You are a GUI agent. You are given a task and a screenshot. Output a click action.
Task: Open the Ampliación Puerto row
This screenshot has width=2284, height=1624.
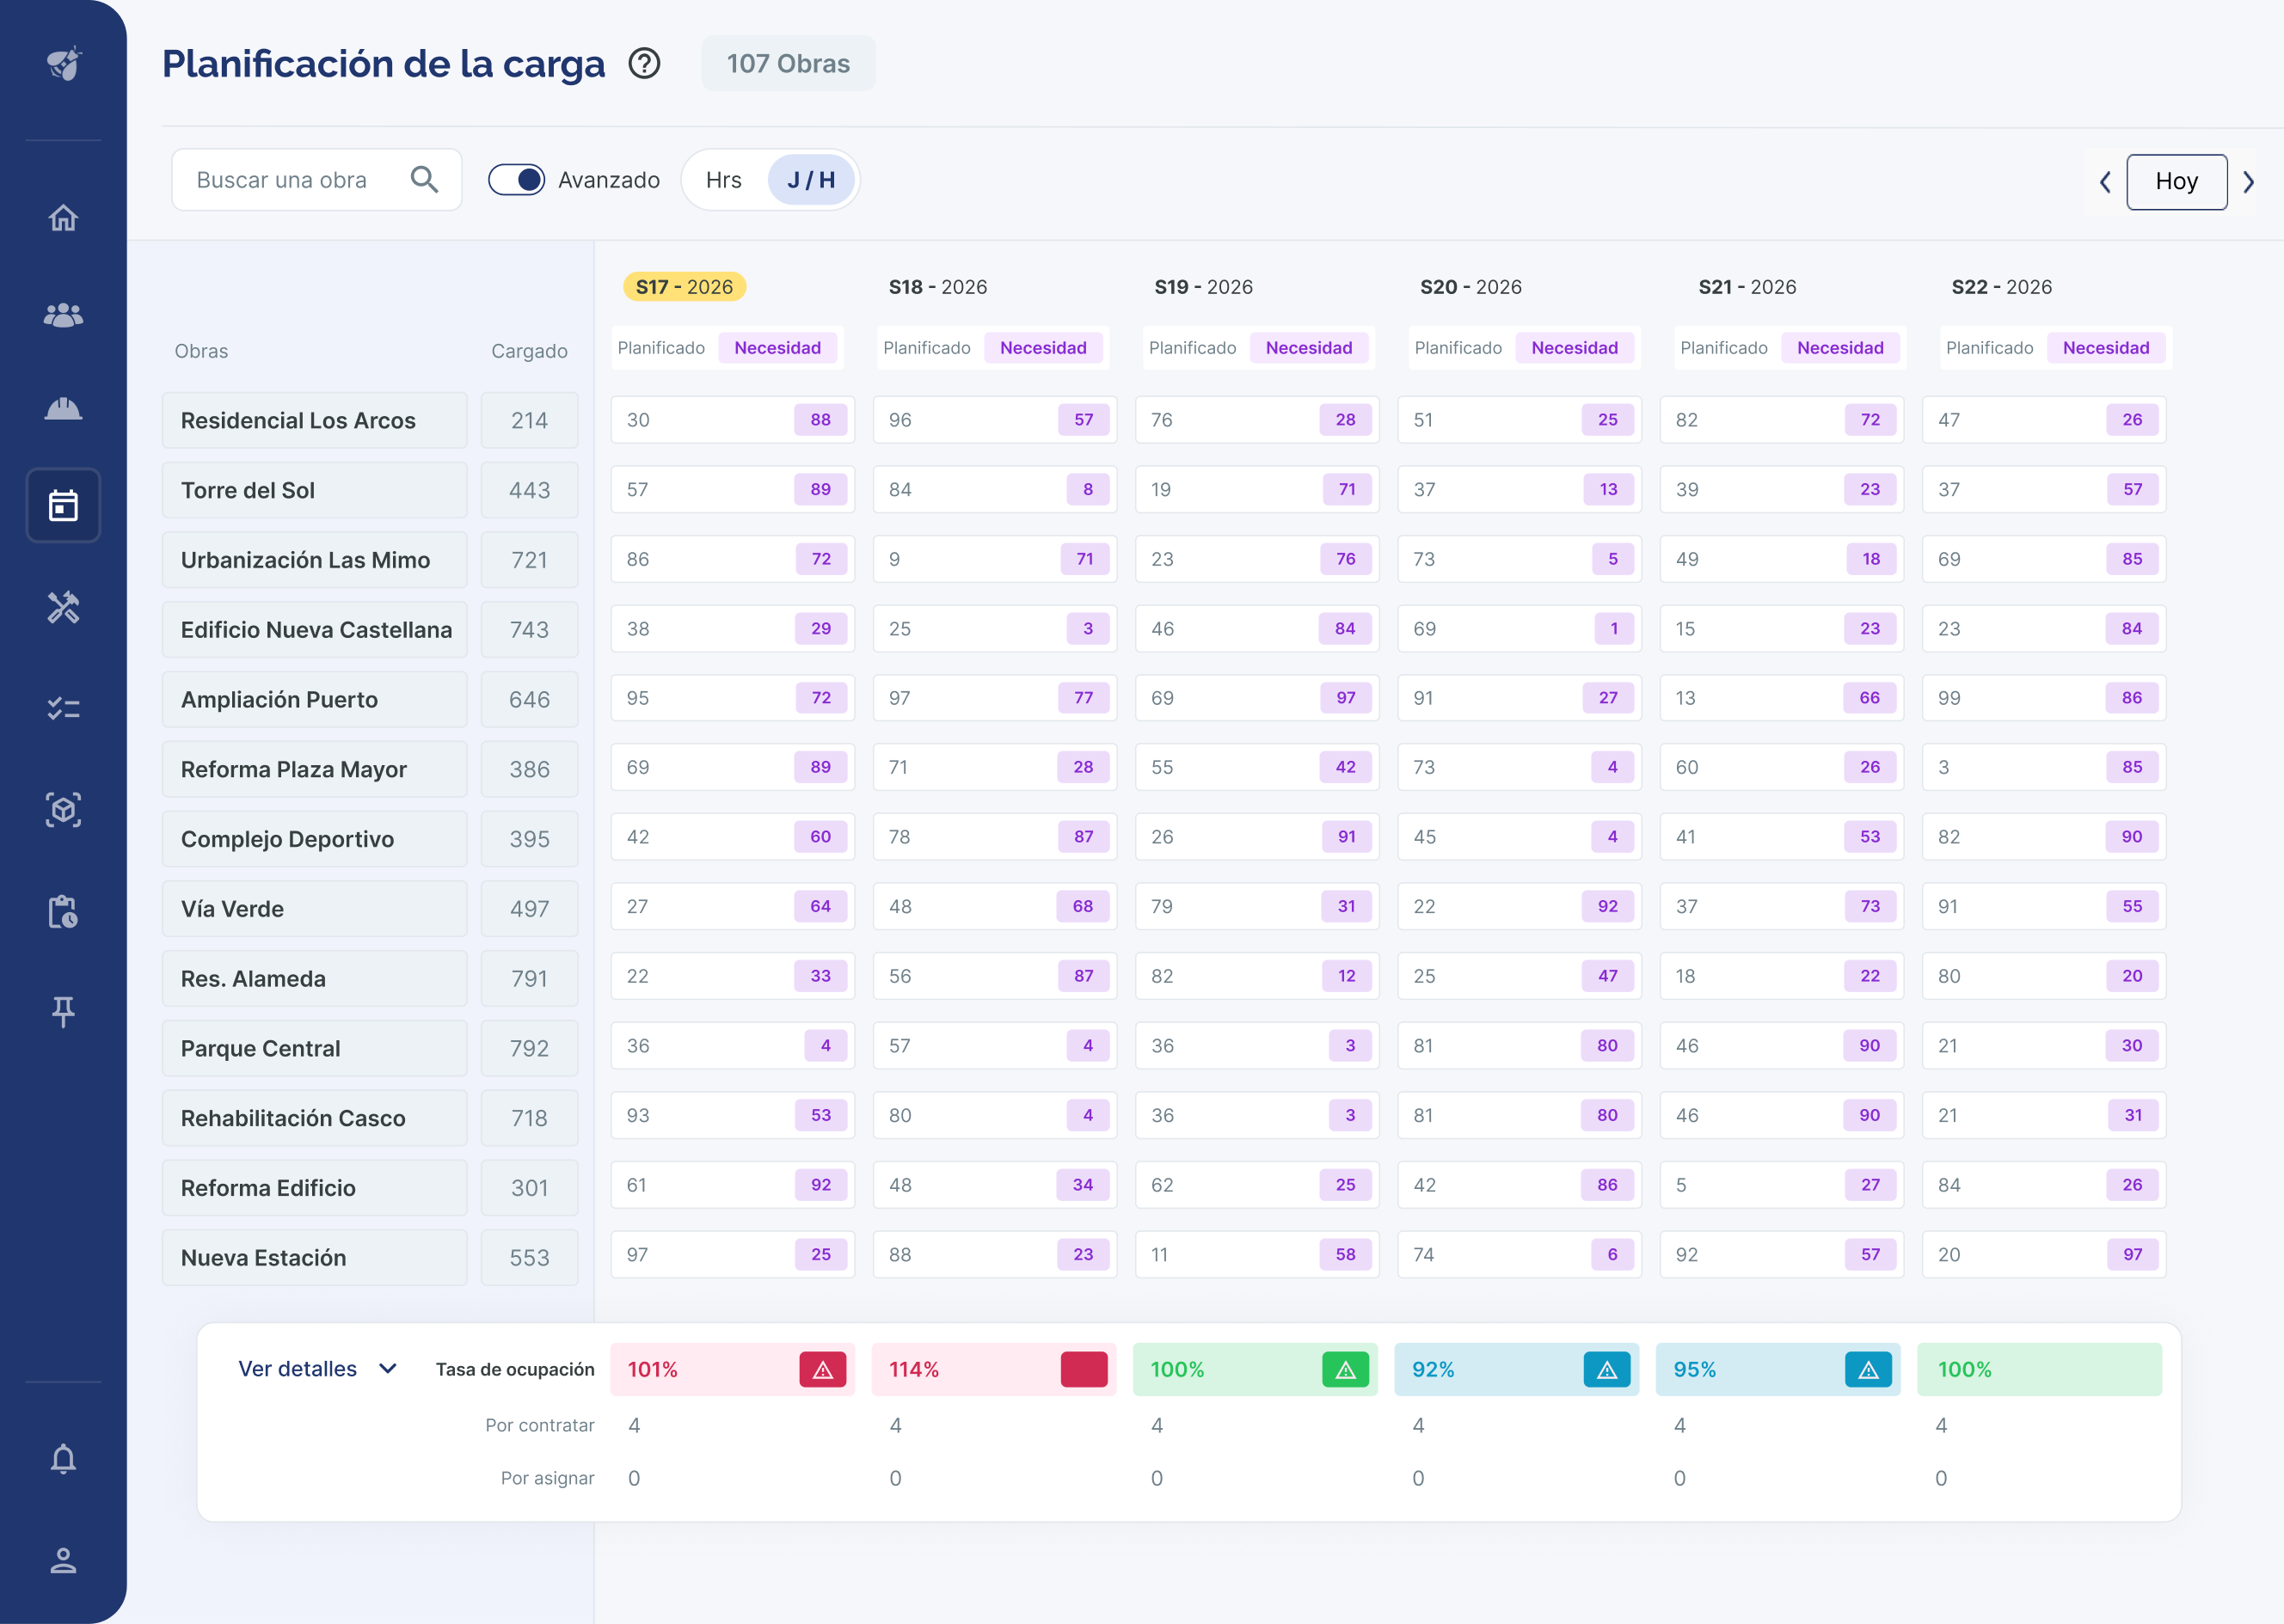point(314,699)
